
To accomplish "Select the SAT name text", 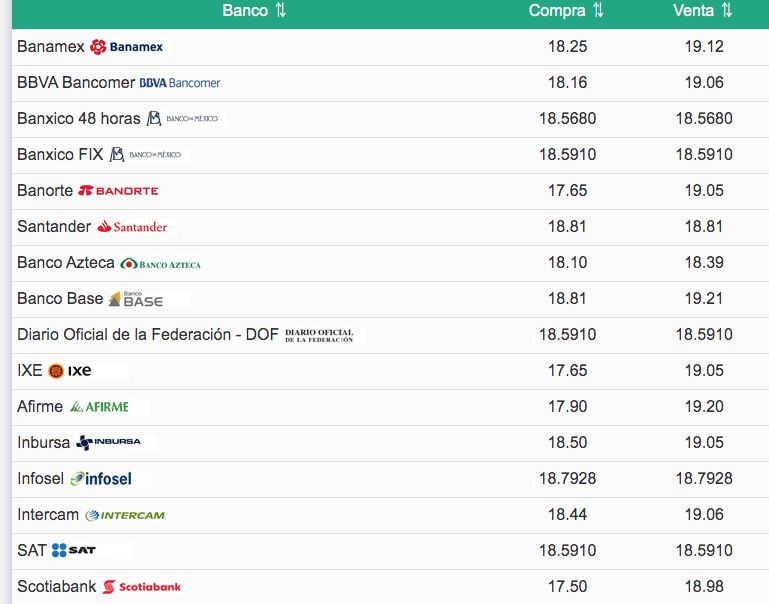I will click(x=31, y=551).
